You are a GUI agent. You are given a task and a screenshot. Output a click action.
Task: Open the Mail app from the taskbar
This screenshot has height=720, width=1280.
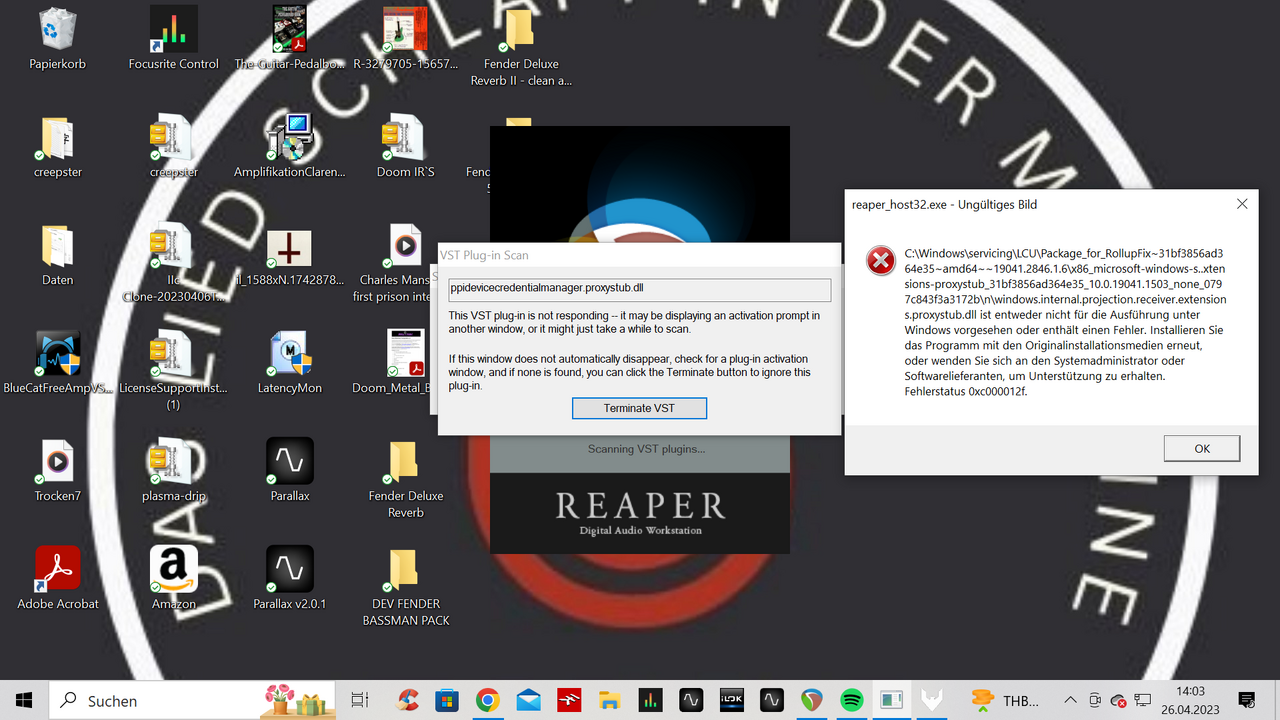pos(529,700)
